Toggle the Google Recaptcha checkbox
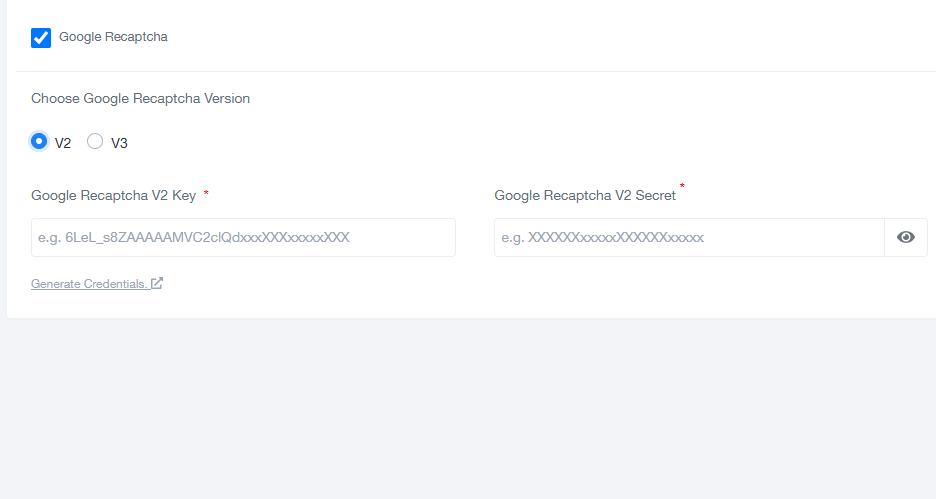936x499 pixels. coord(41,38)
